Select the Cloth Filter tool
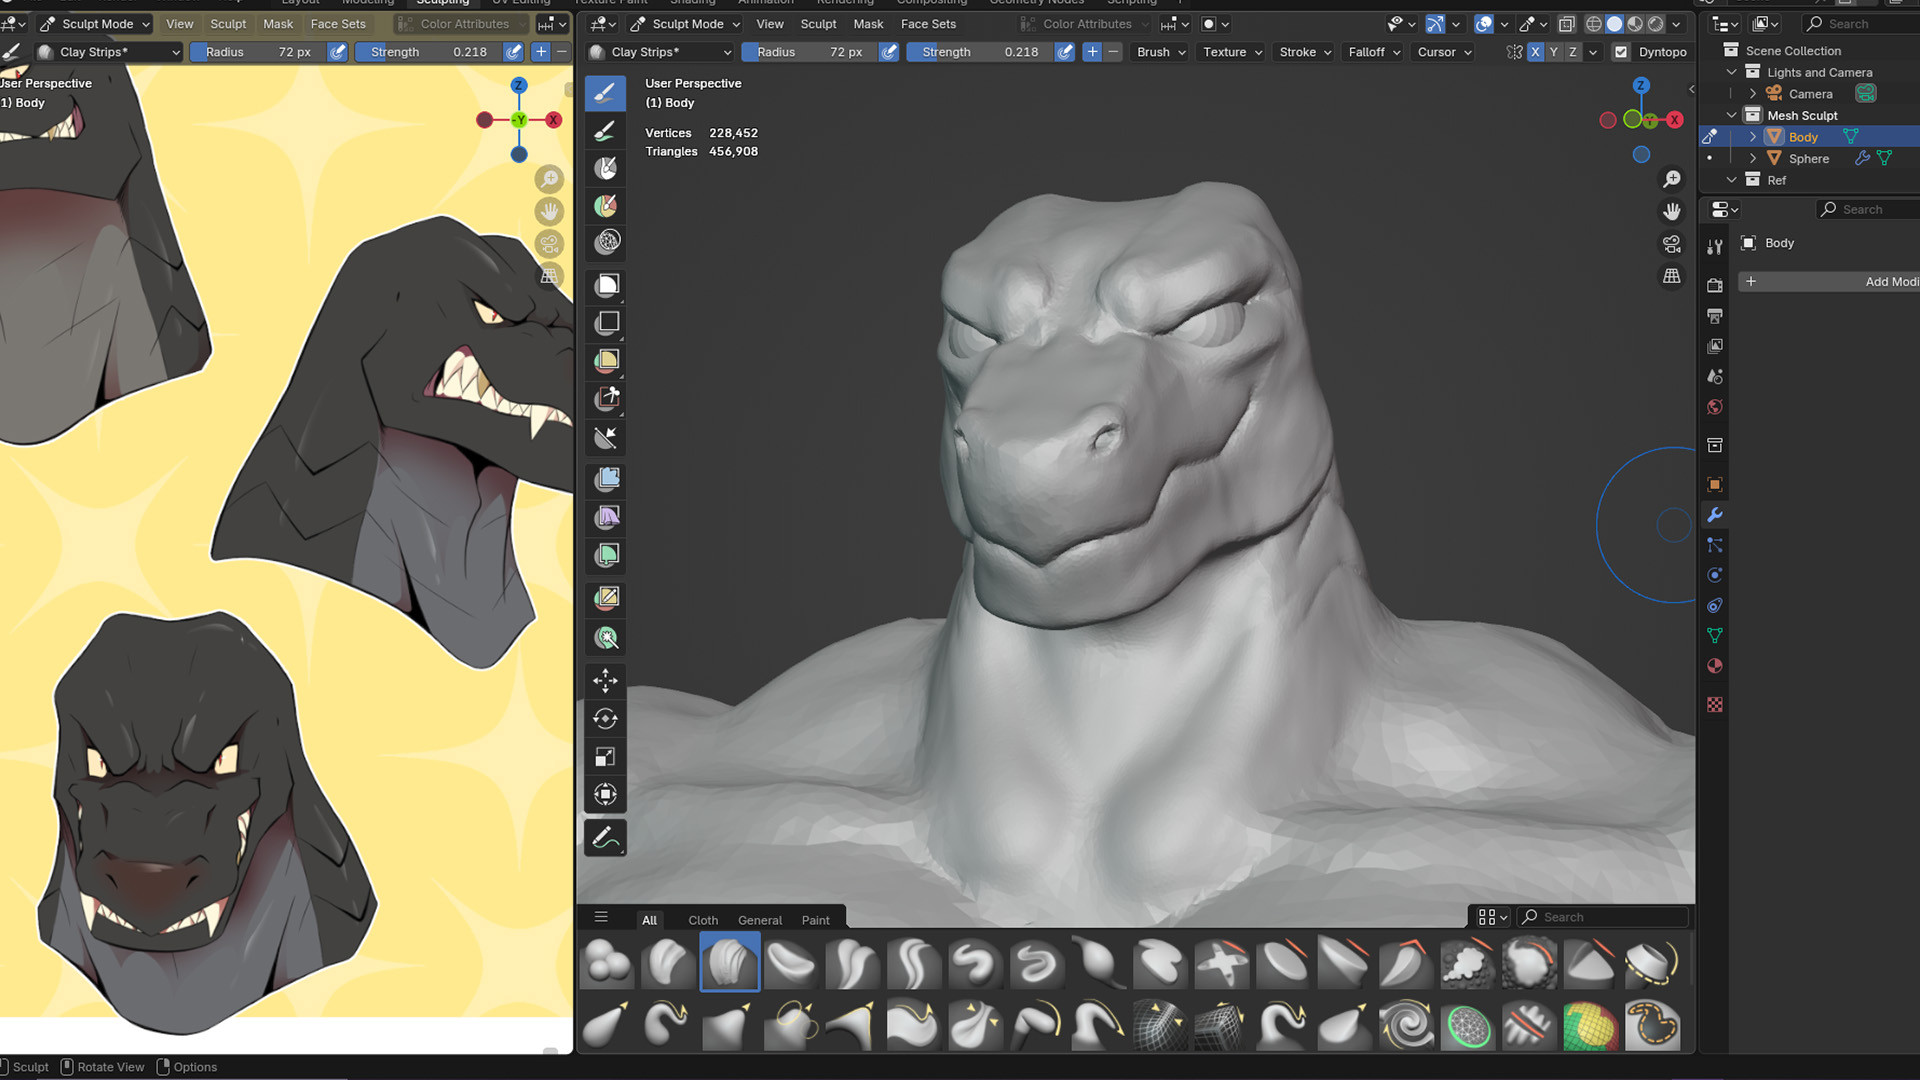Viewport: 1920px width, 1080px height. pyautogui.click(x=606, y=517)
